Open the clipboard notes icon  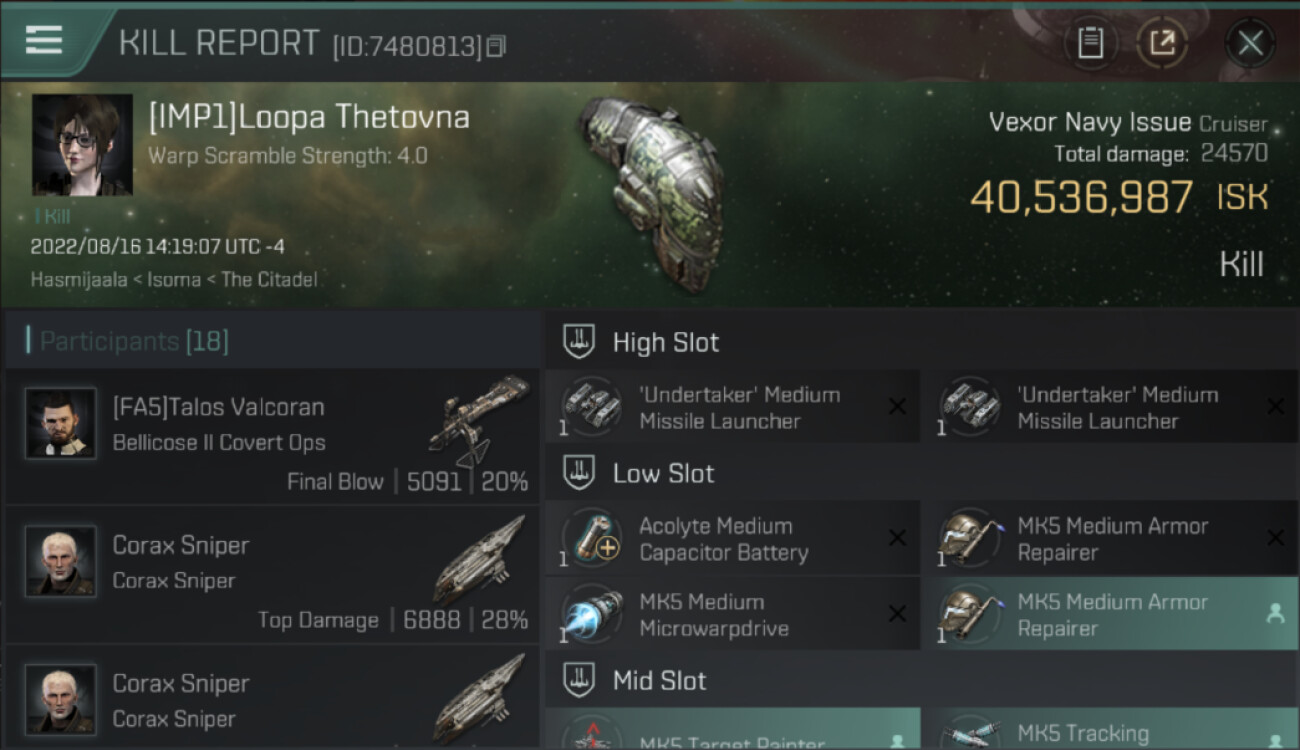tap(1090, 43)
